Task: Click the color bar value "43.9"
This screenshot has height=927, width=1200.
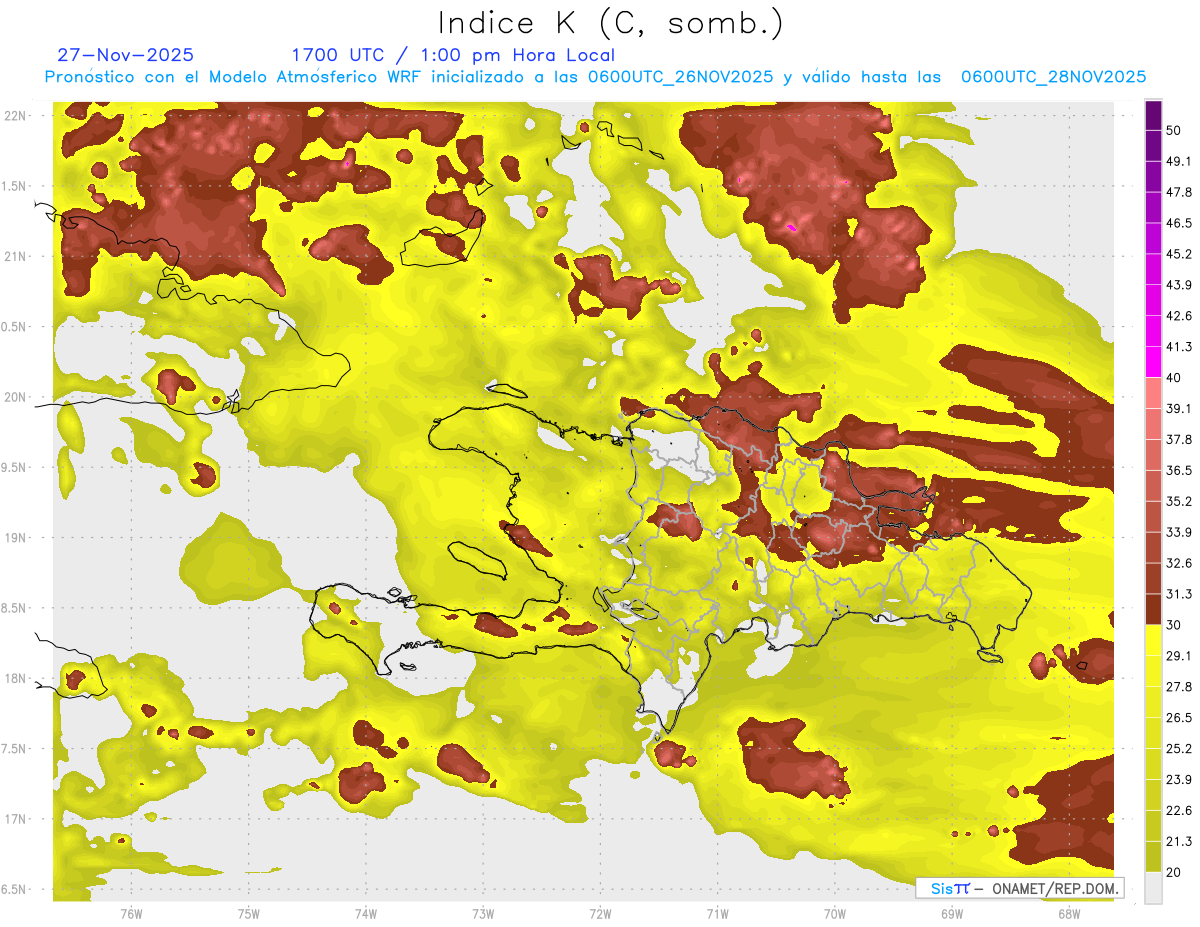Action: (x=1178, y=285)
